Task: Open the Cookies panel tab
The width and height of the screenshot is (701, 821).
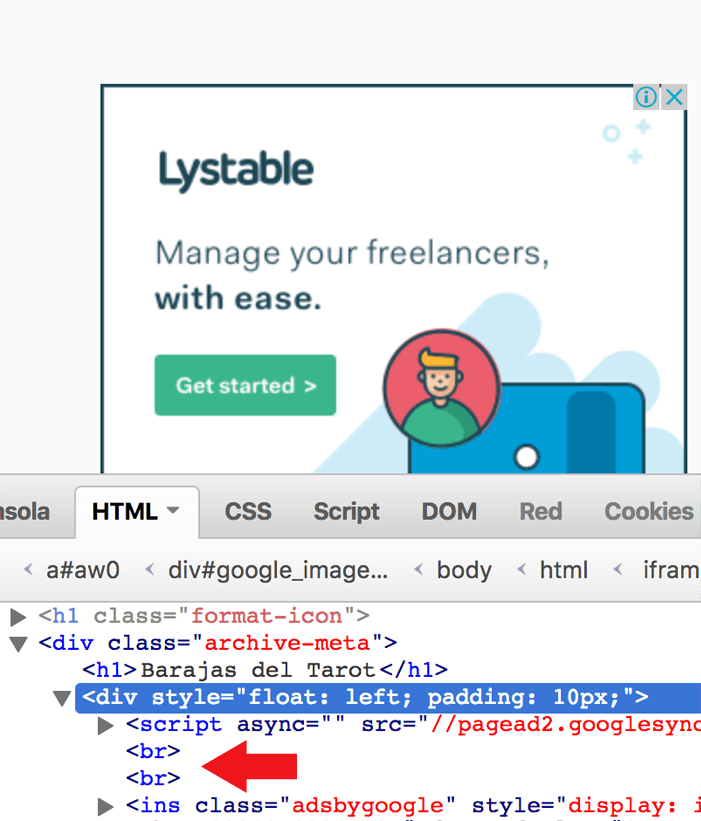Action: (x=649, y=512)
